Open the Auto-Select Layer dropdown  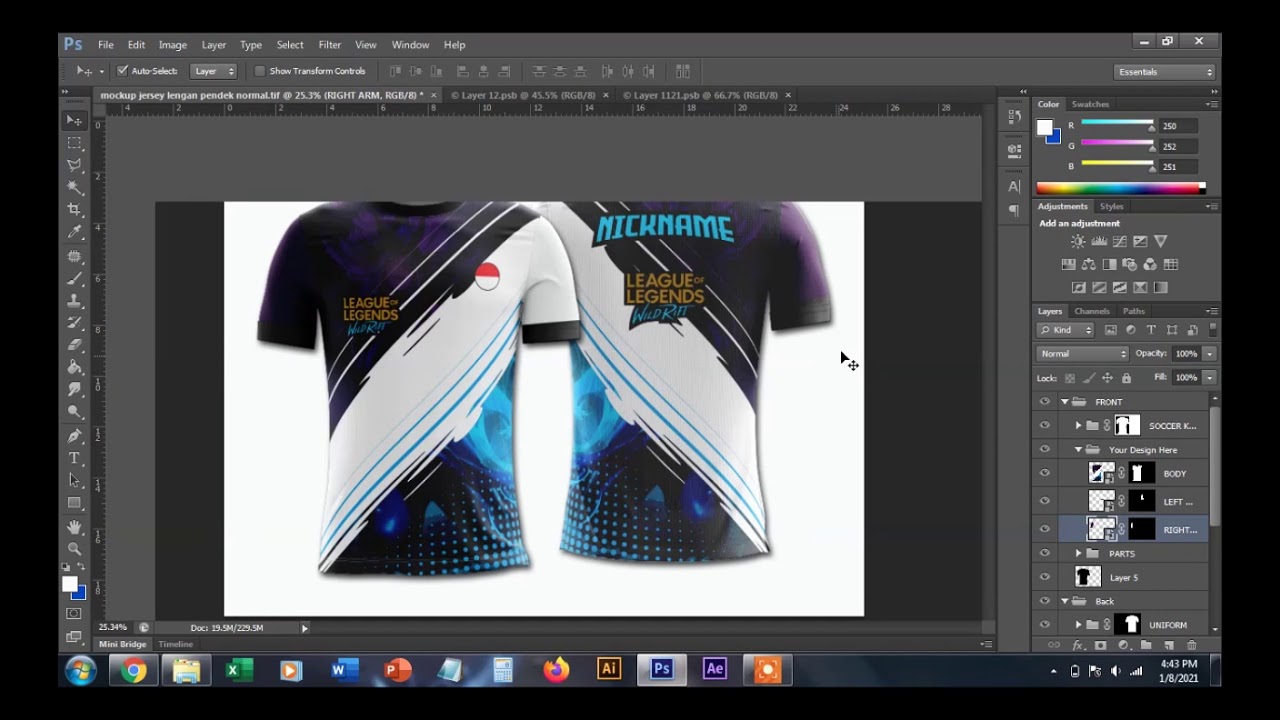click(x=214, y=71)
